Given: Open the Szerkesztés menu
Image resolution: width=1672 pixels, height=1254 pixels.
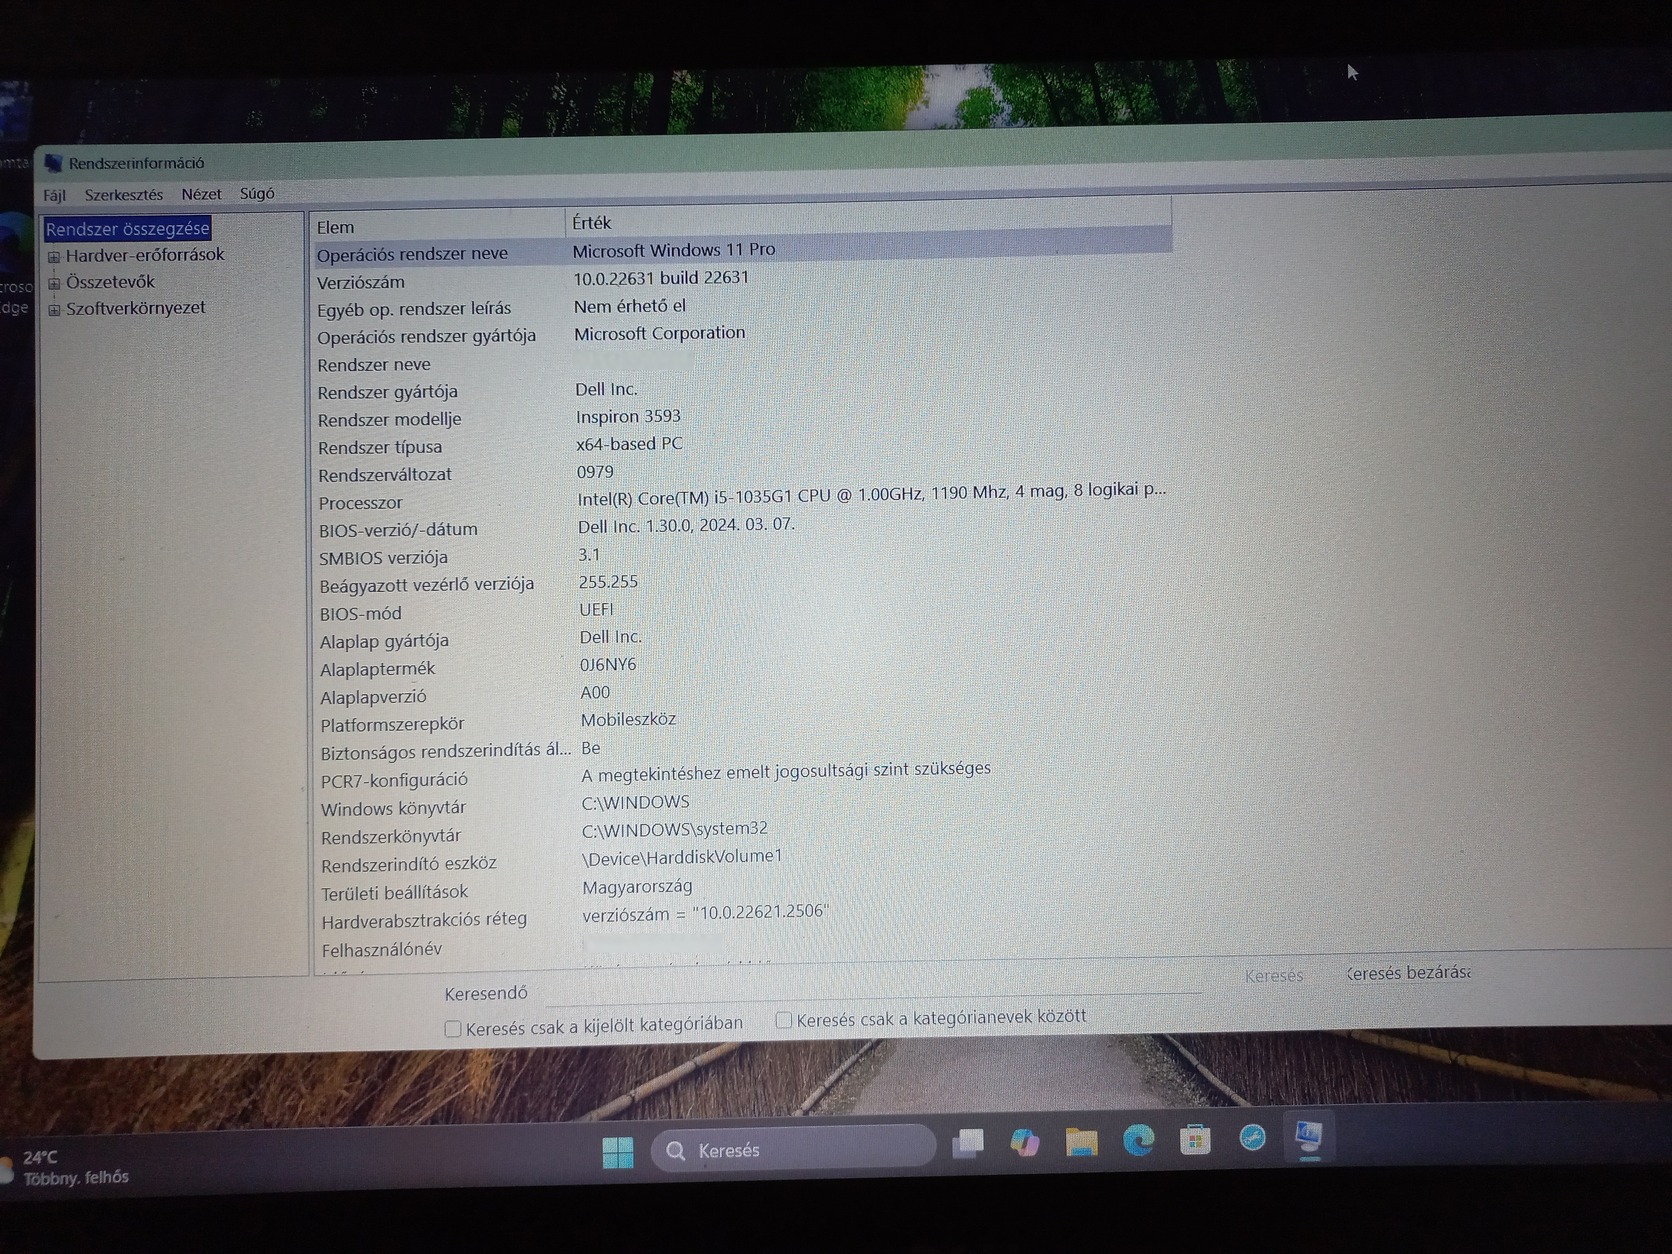Looking at the screenshot, I should tap(123, 195).
